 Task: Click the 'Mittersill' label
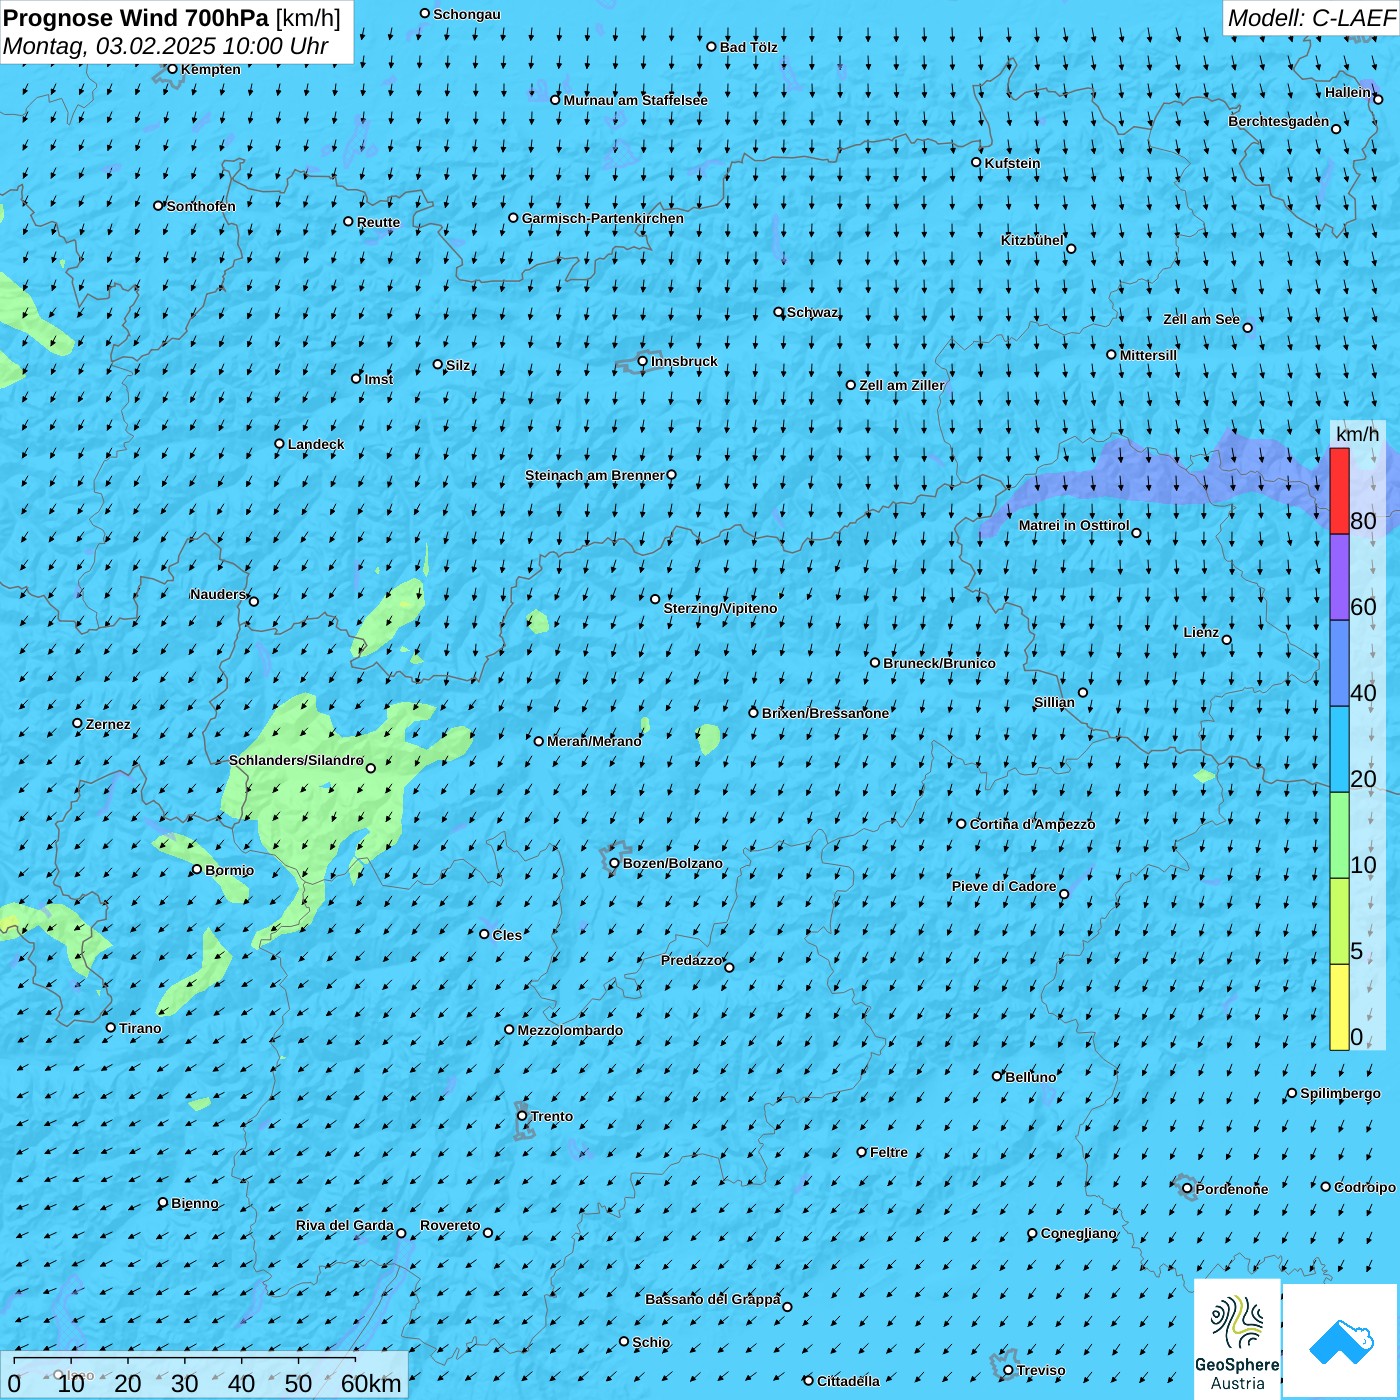point(1148,355)
